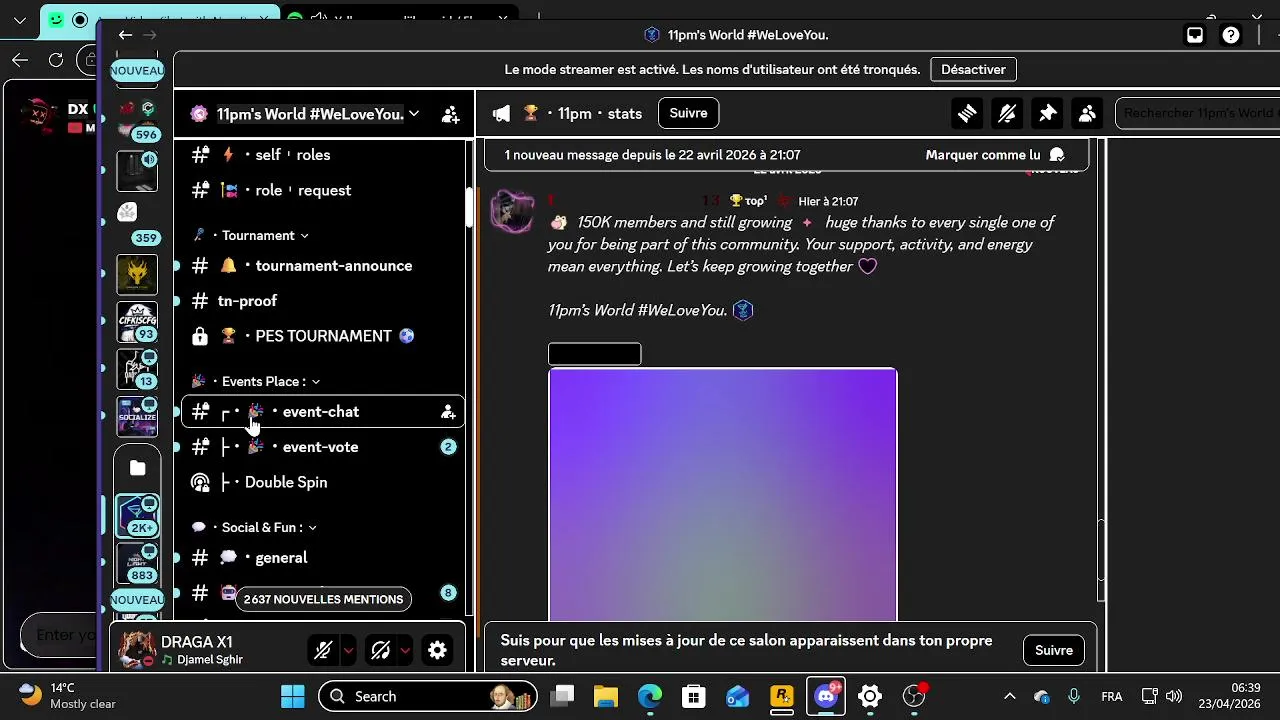Open File Explorer from the taskbar
This screenshot has width=1280, height=720.
click(x=606, y=696)
